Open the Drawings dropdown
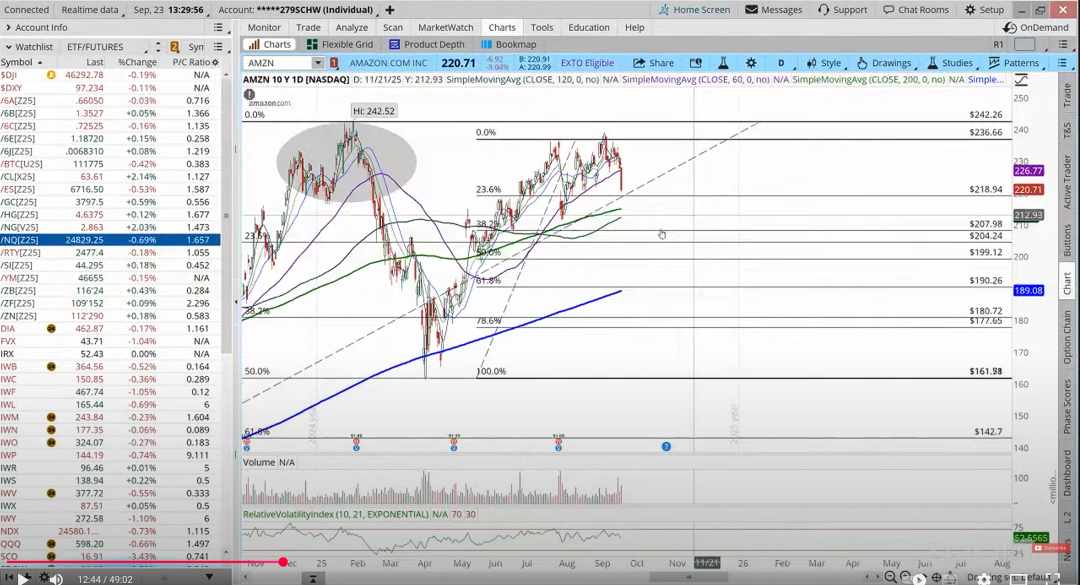The image size is (1080, 585). click(885, 63)
